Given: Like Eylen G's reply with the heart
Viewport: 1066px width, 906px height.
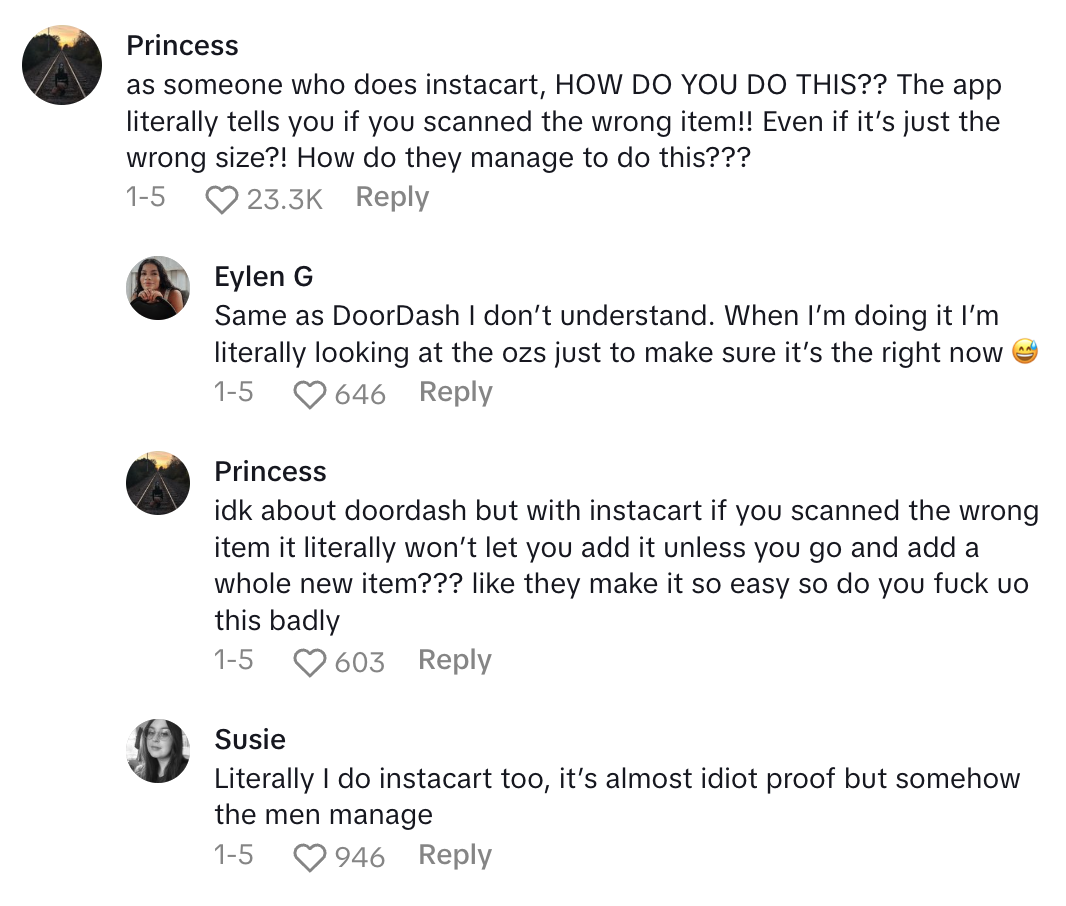Looking at the screenshot, I should tap(310, 395).
